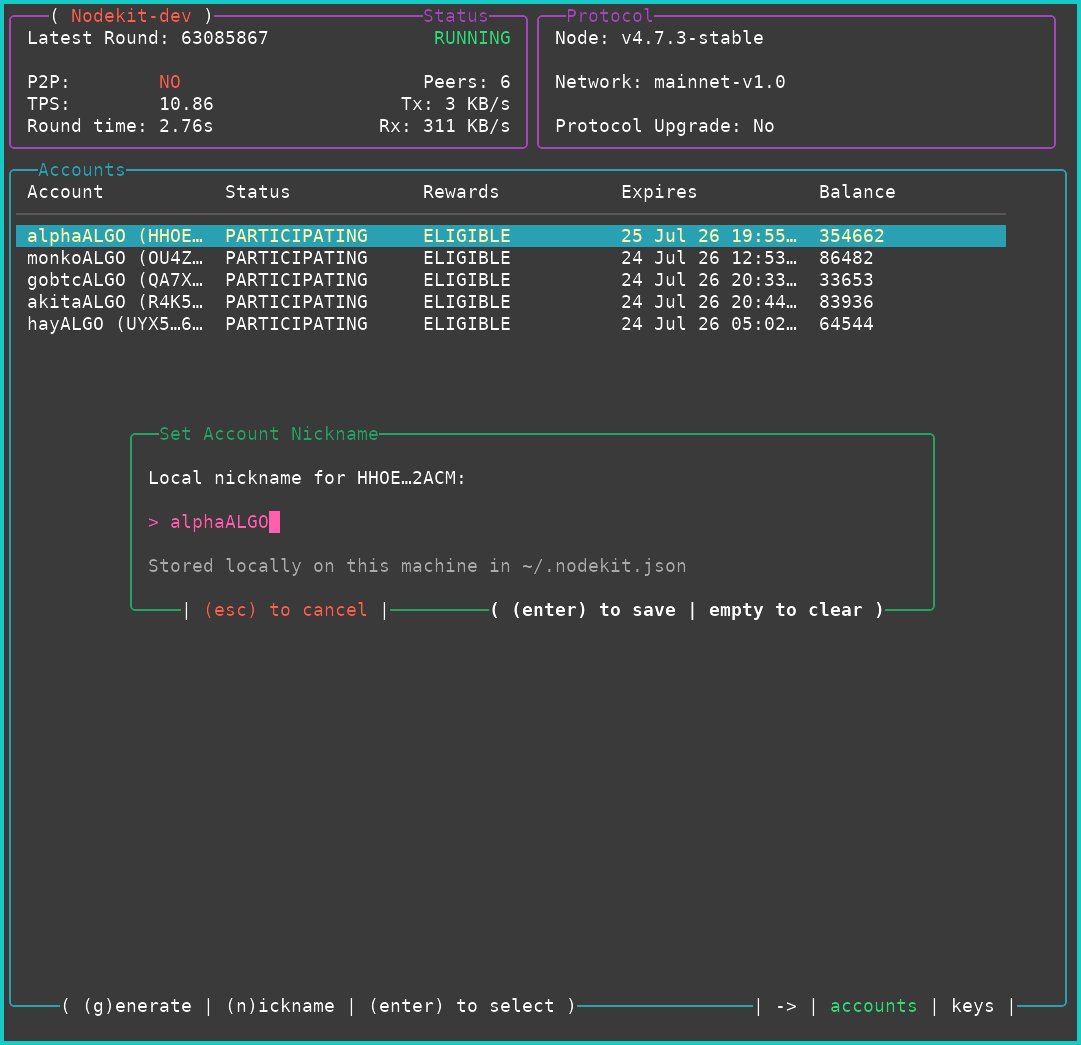Click expiry '24 Jul 26 05:02…'
This screenshot has width=1081, height=1045.
tap(709, 324)
